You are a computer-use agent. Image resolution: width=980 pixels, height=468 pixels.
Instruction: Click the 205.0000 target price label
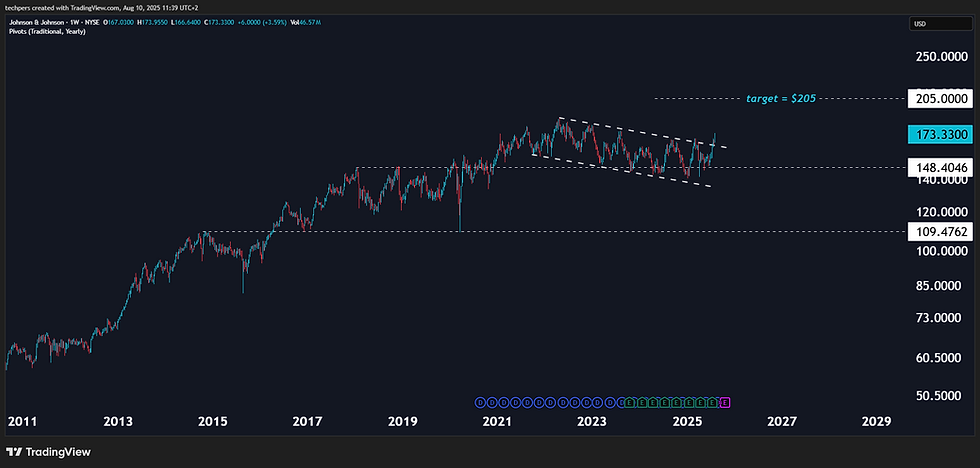[x=941, y=99]
